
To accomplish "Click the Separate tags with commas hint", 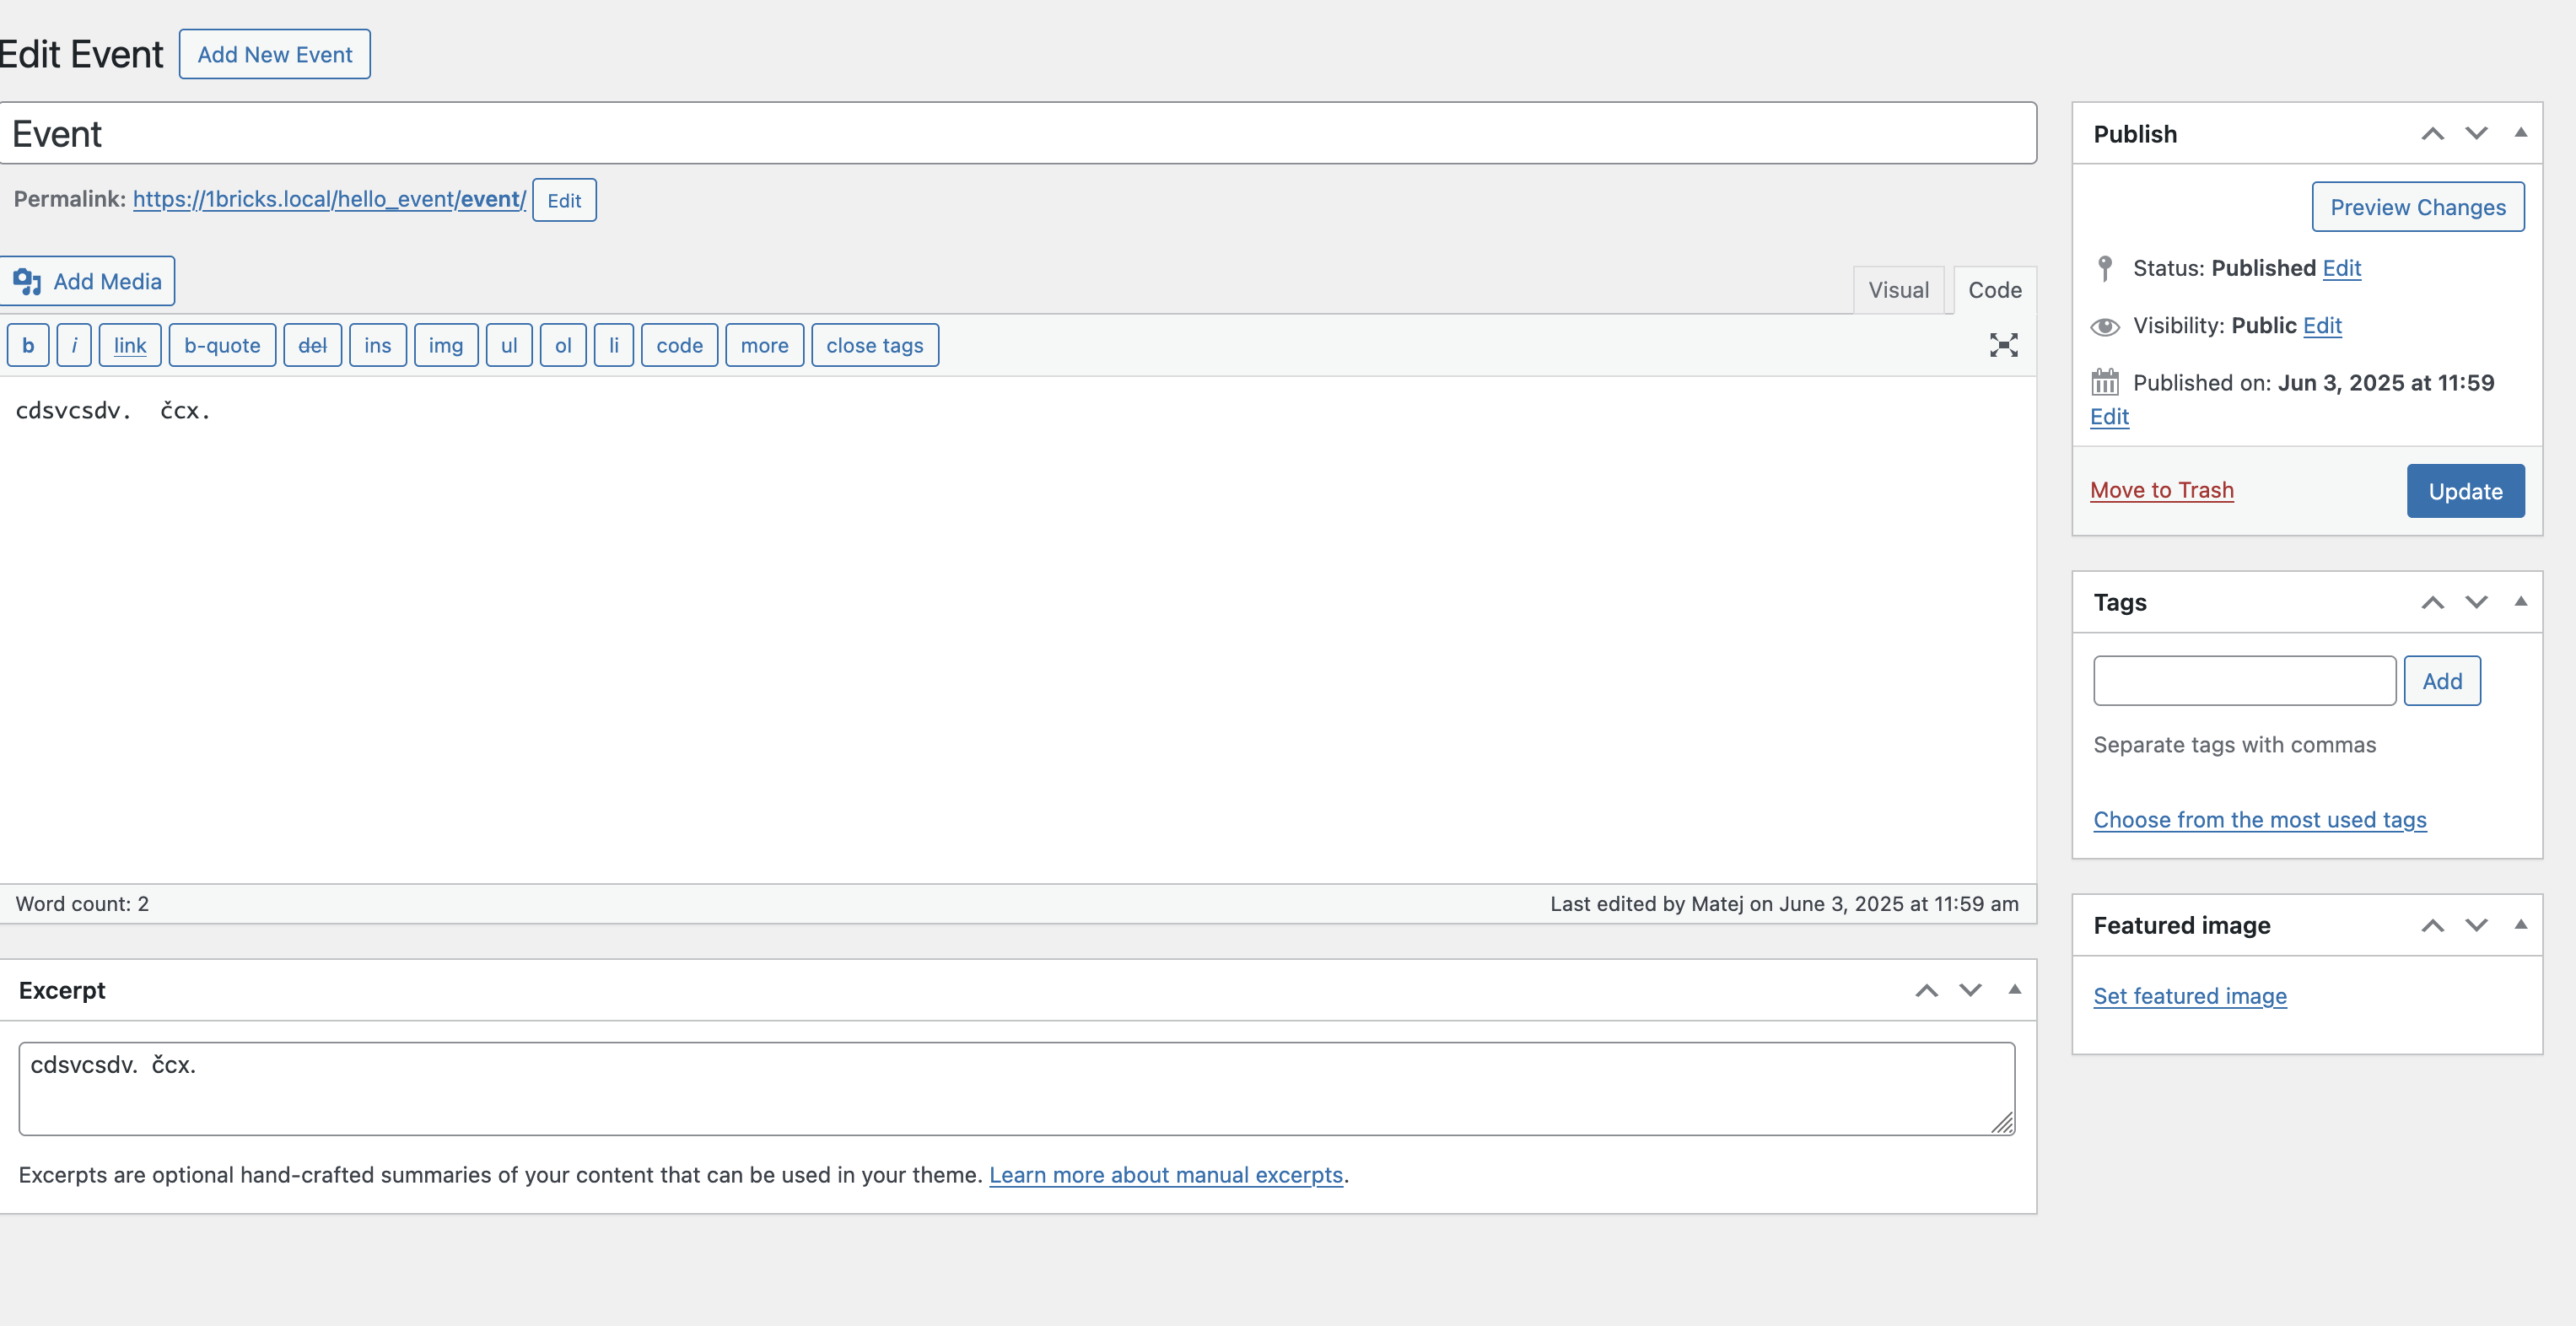I will click(2235, 745).
